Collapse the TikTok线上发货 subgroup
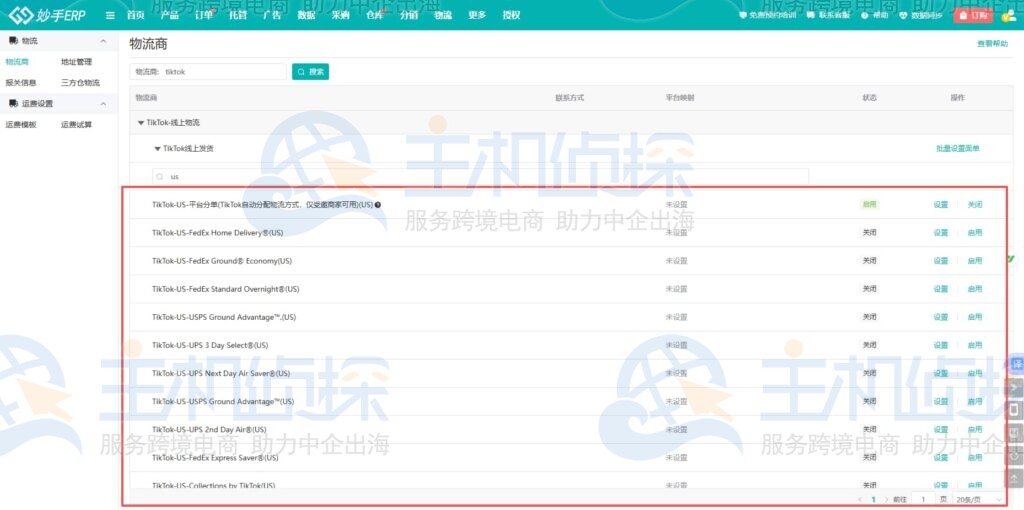The image size is (1024, 510). click(x=157, y=149)
